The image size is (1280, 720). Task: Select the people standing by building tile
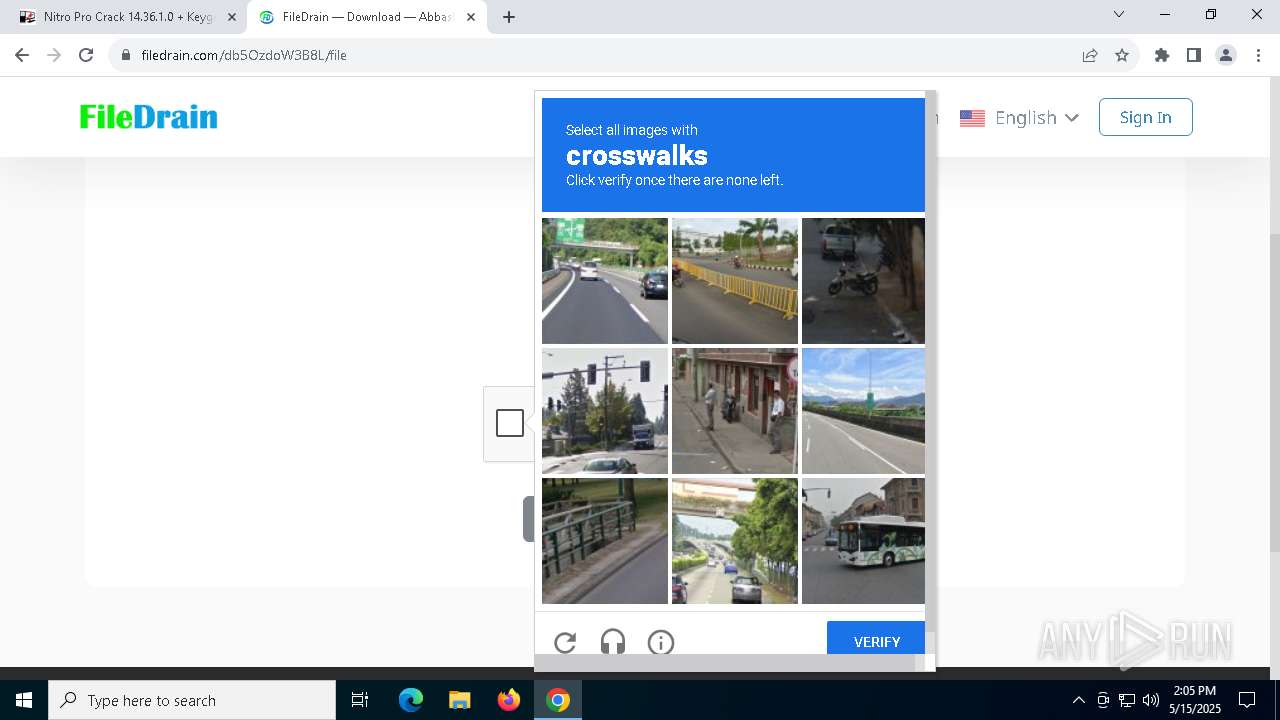tap(735, 411)
